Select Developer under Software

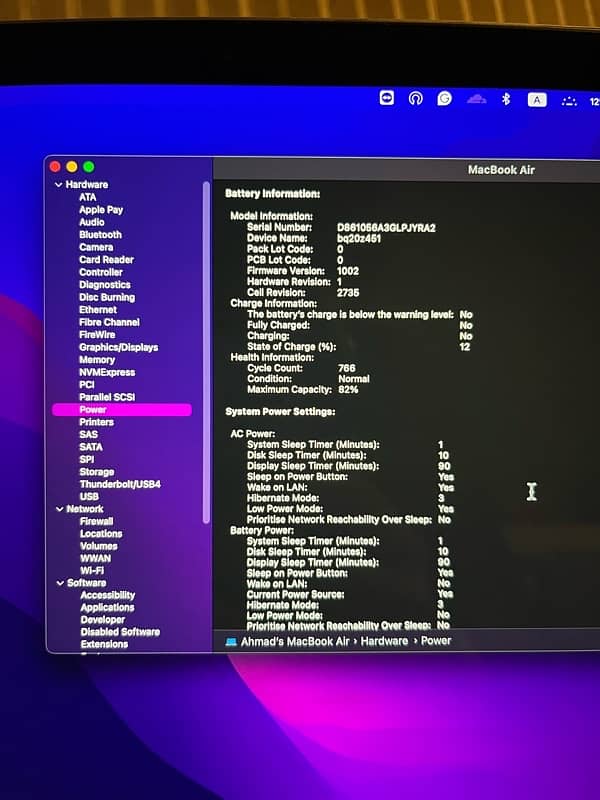[x=103, y=619]
